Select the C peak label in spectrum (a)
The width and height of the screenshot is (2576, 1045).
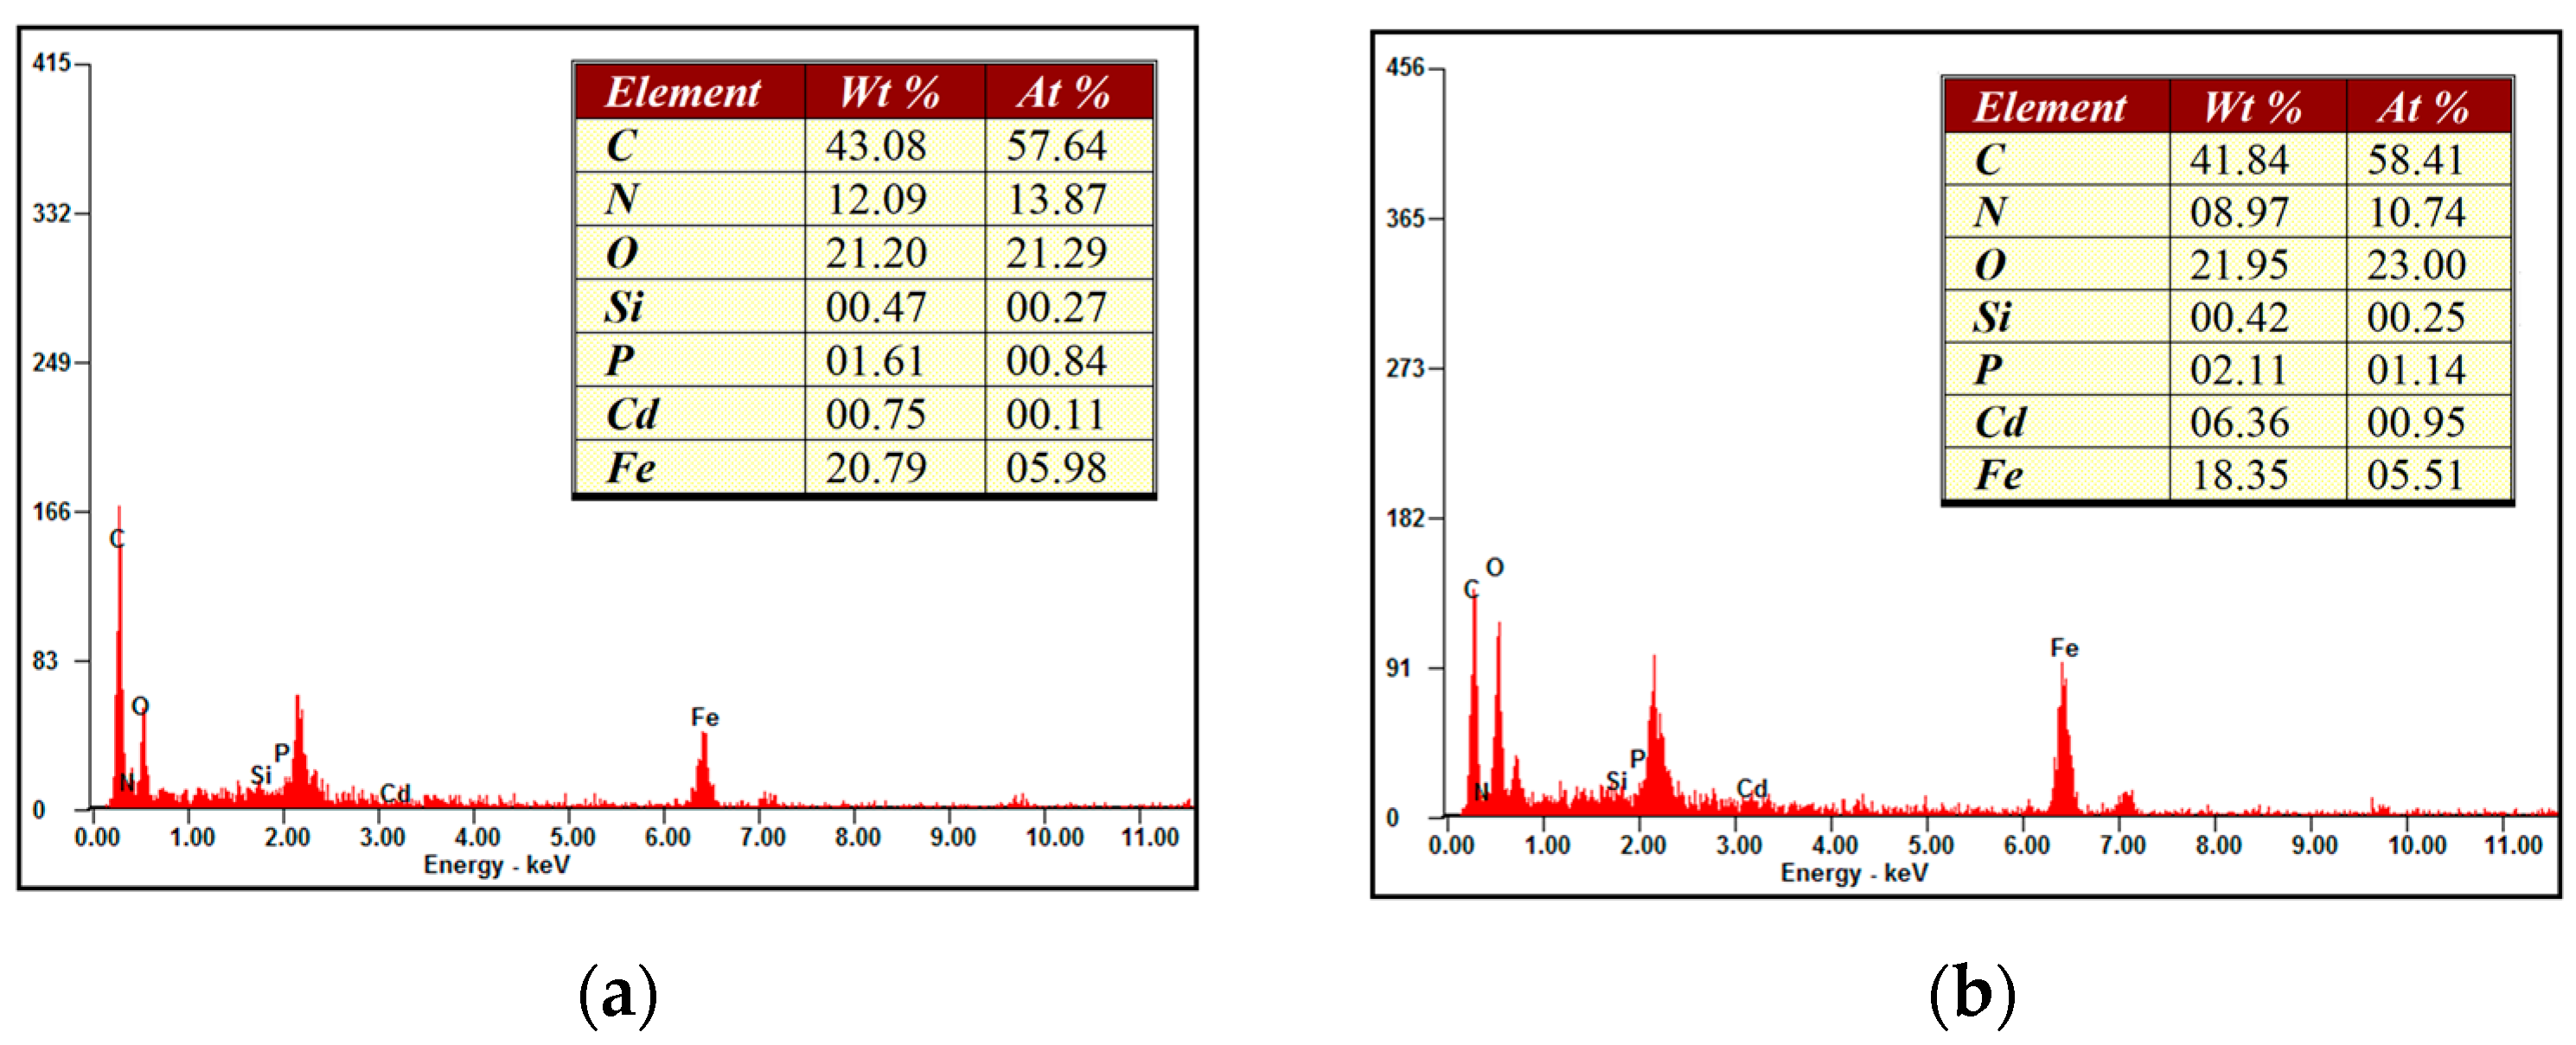point(117,539)
